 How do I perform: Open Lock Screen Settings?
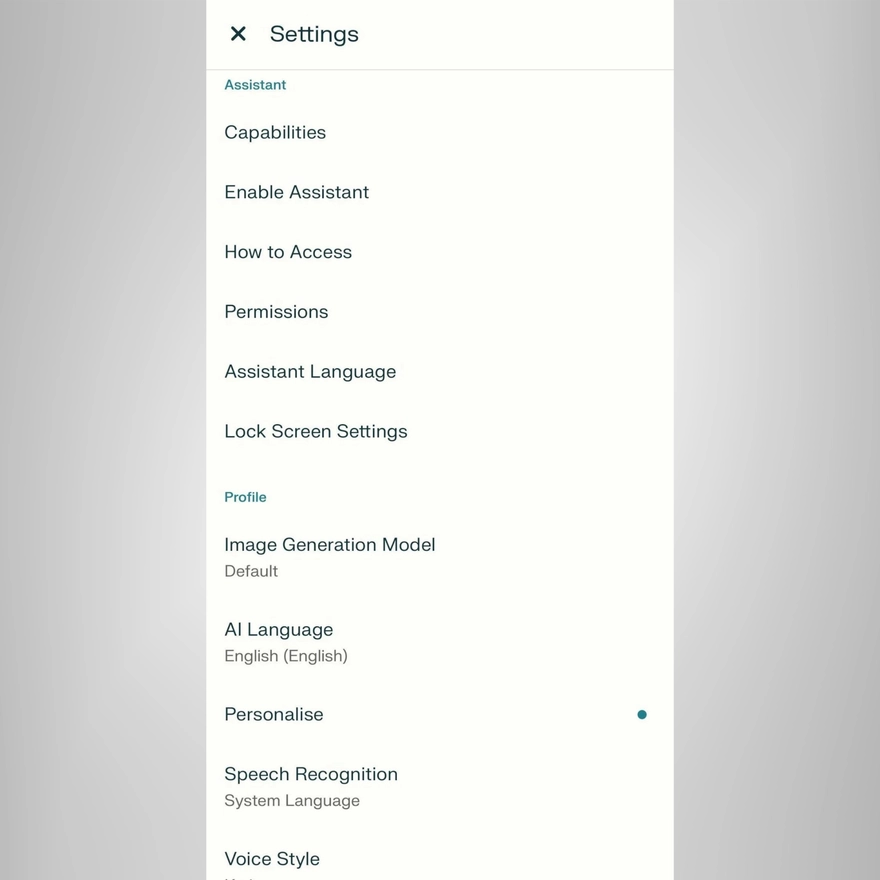[x=316, y=431]
